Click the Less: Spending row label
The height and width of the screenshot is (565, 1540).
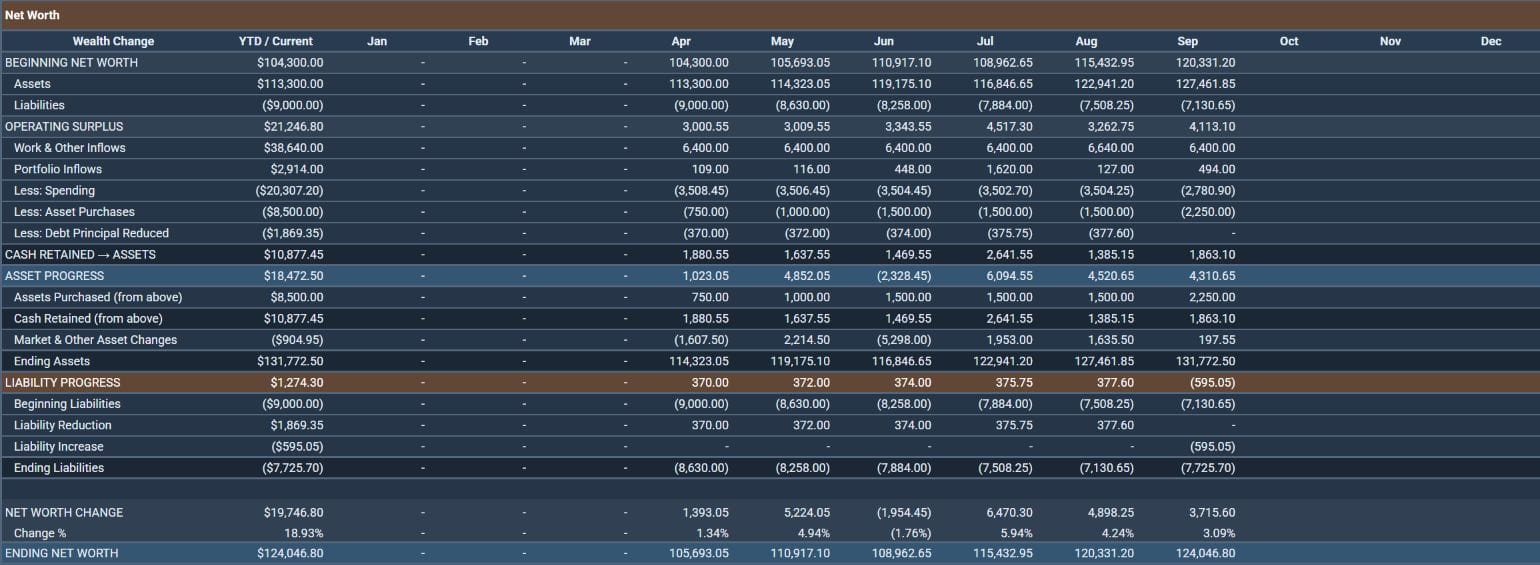click(55, 190)
